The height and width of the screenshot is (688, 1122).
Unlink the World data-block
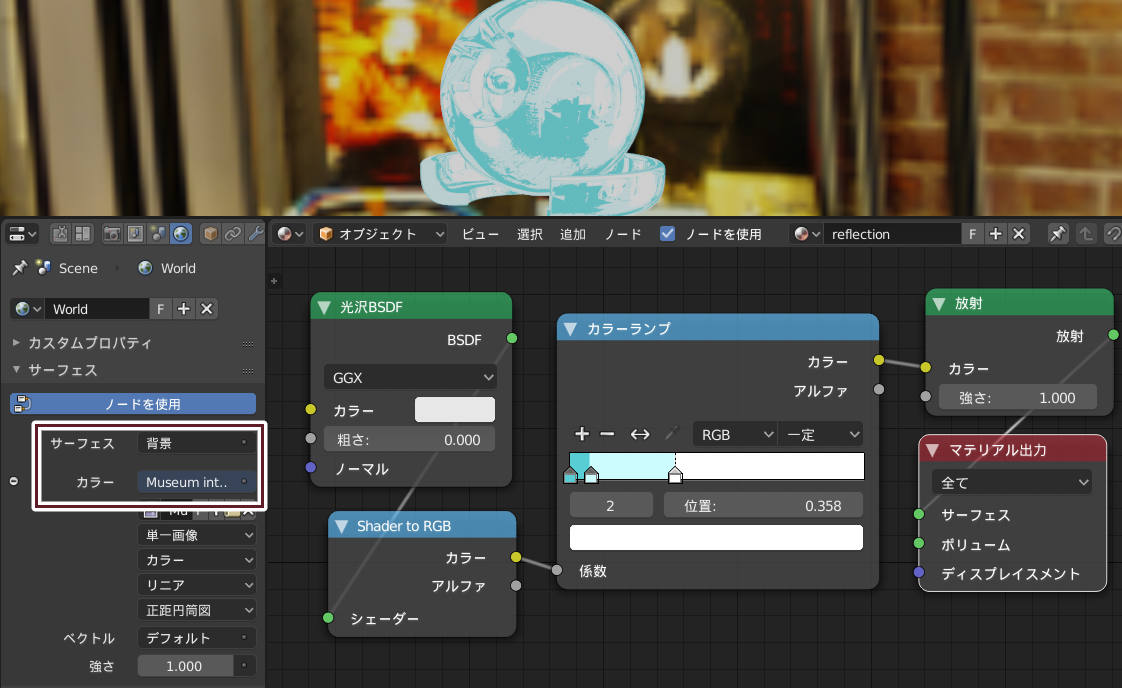207,309
